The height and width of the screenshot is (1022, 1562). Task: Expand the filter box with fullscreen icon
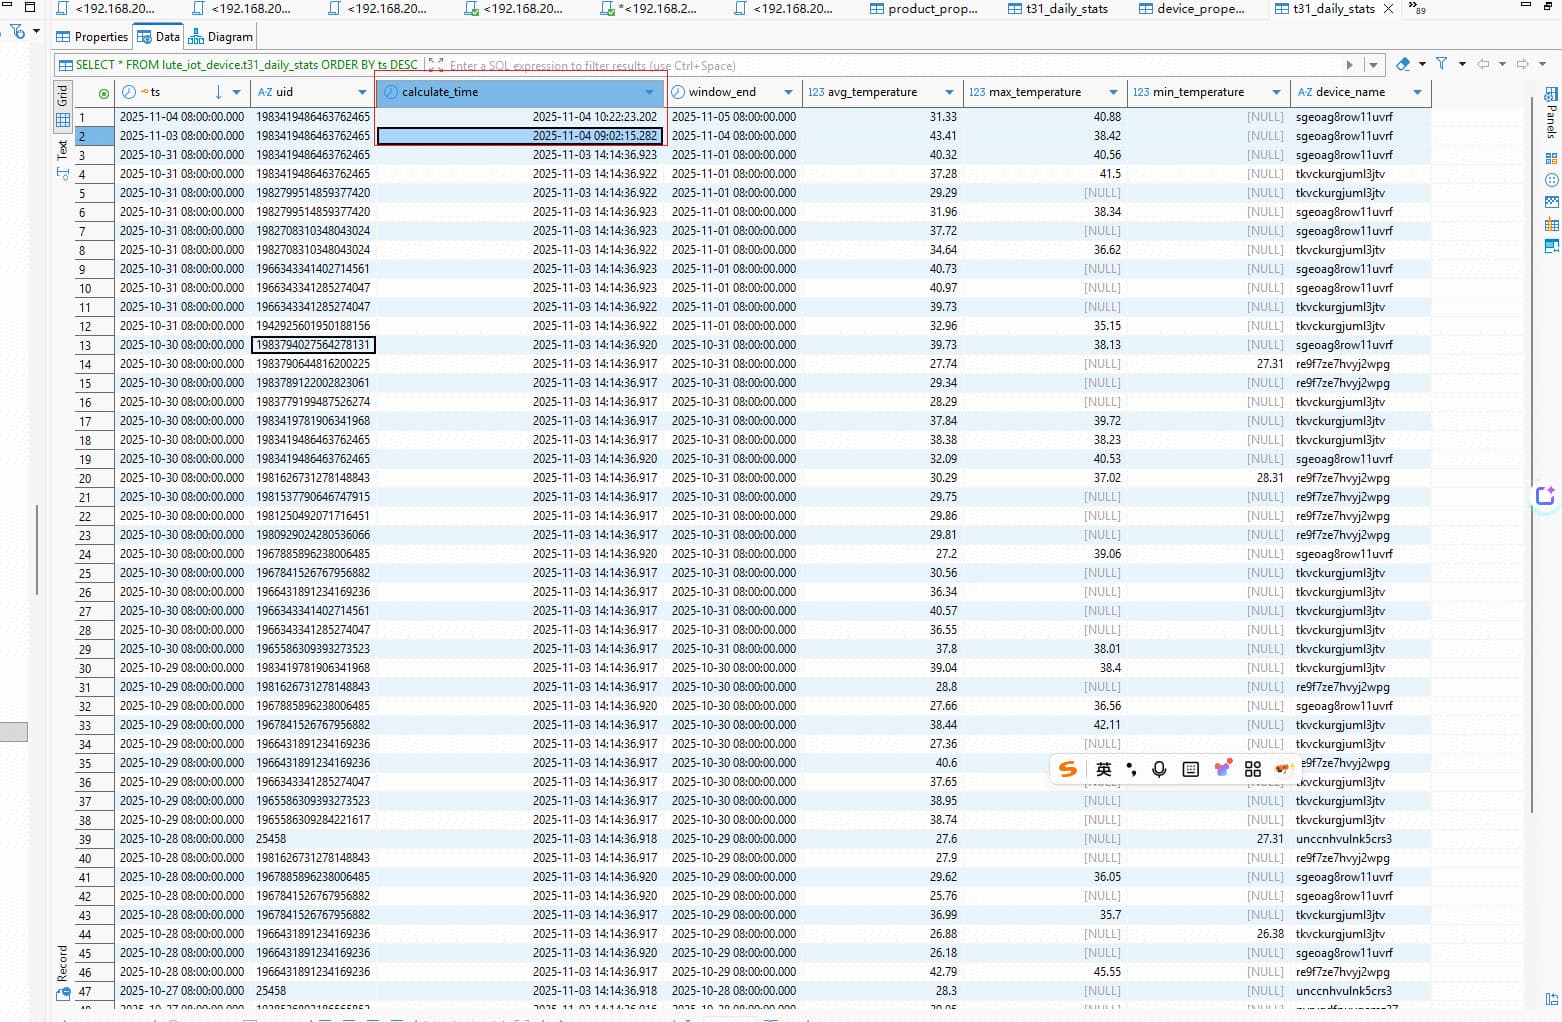coord(436,65)
